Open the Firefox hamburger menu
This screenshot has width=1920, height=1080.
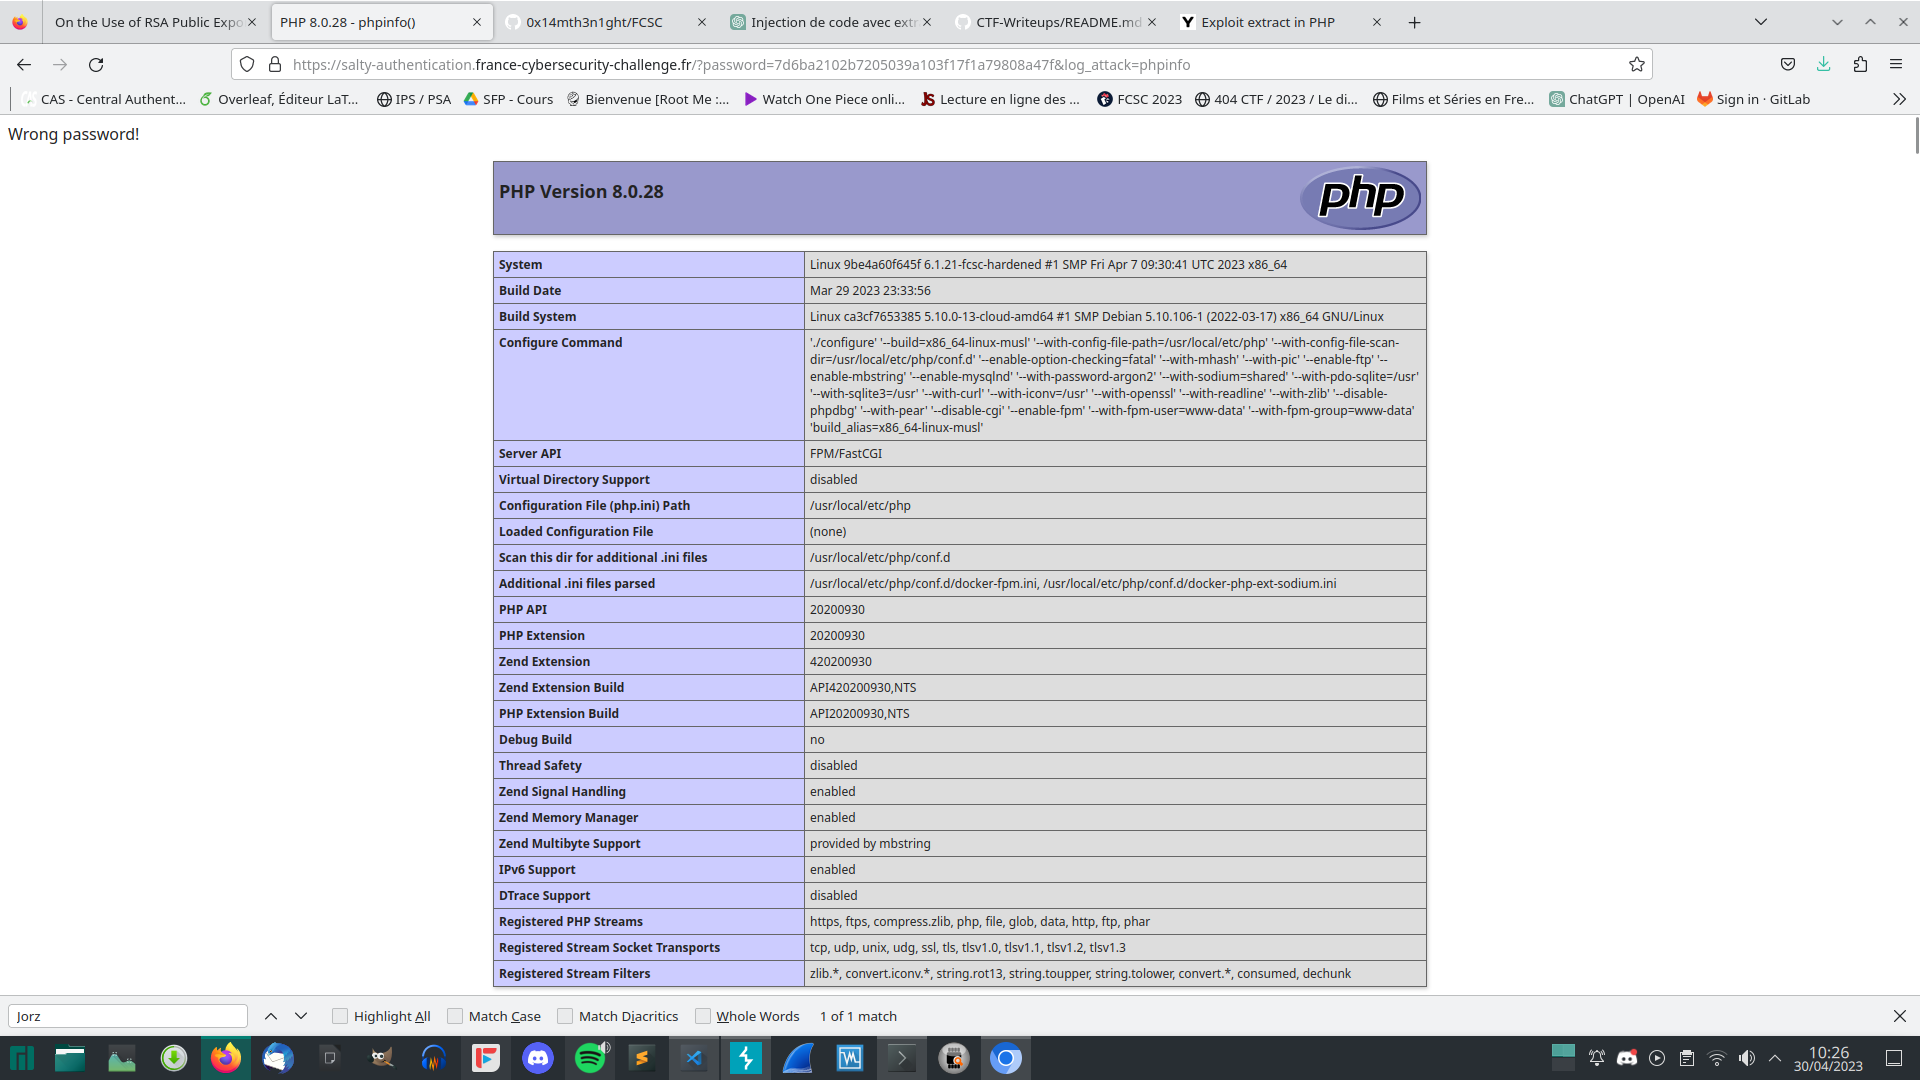point(1896,65)
